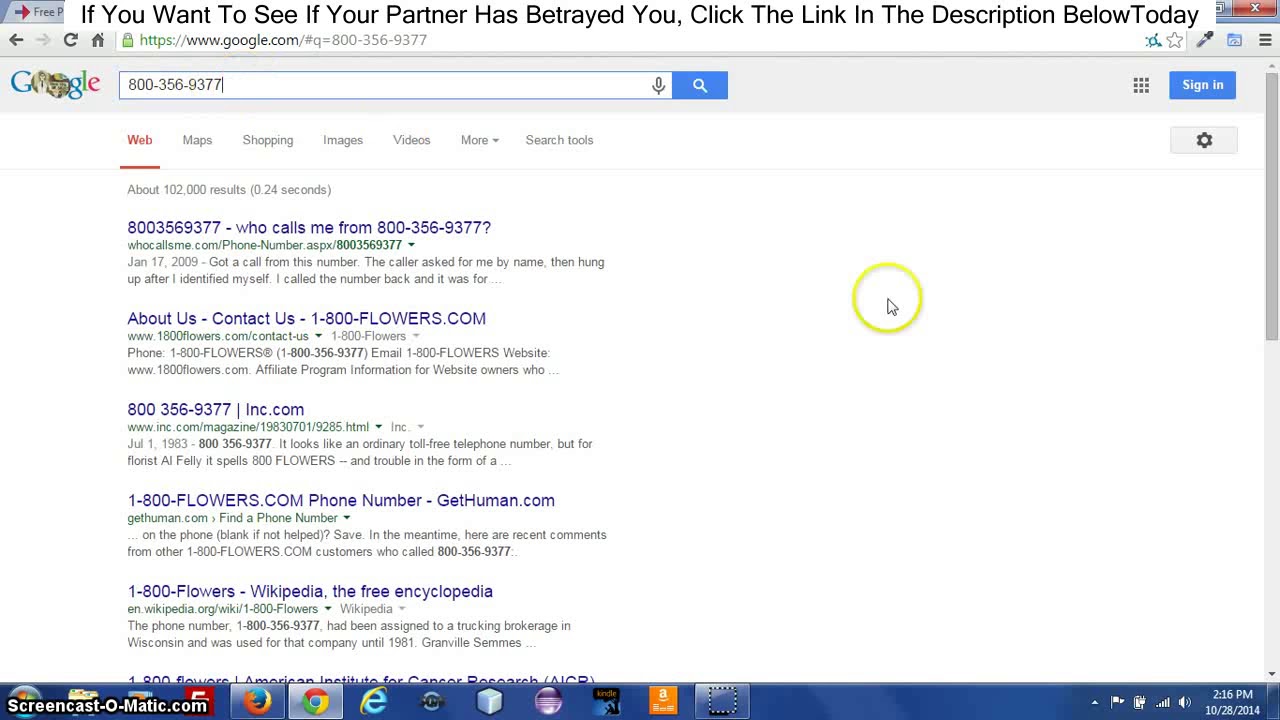Viewport: 1280px width, 720px height.
Task: Open the whocallsme 8003569377 result
Action: [309, 227]
